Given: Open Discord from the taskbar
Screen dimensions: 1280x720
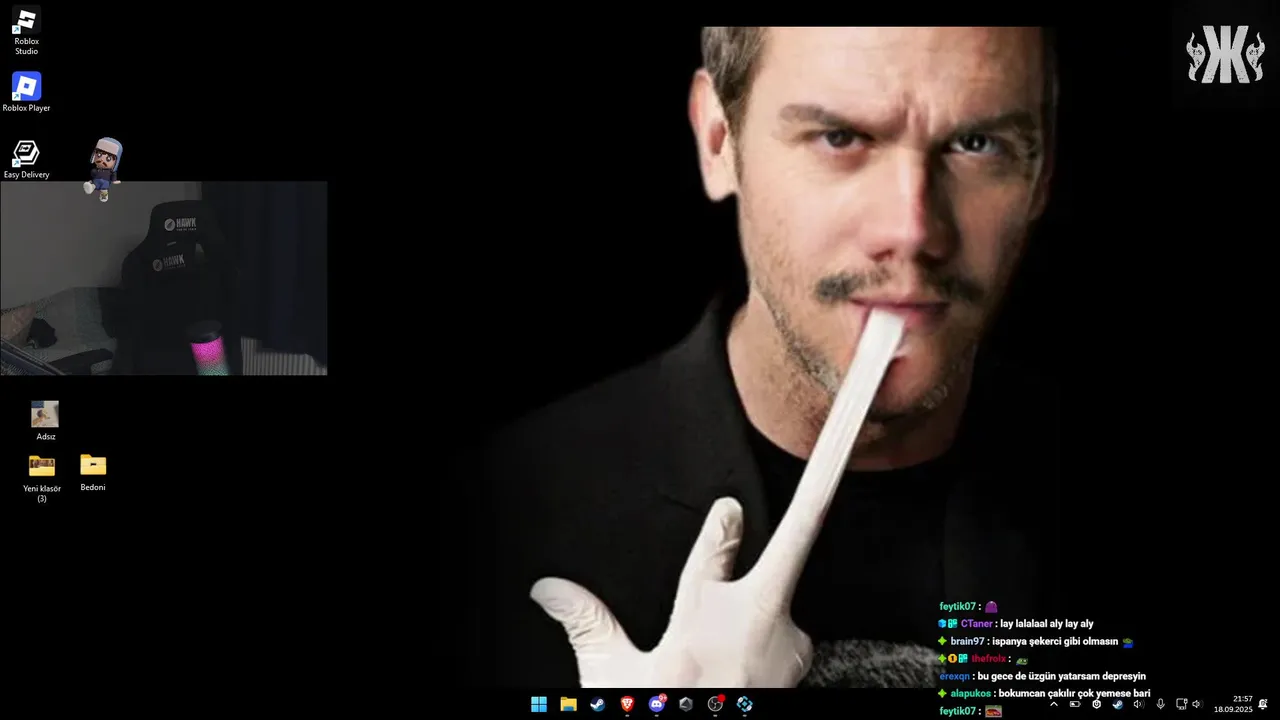Looking at the screenshot, I should (x=657, y=704).
